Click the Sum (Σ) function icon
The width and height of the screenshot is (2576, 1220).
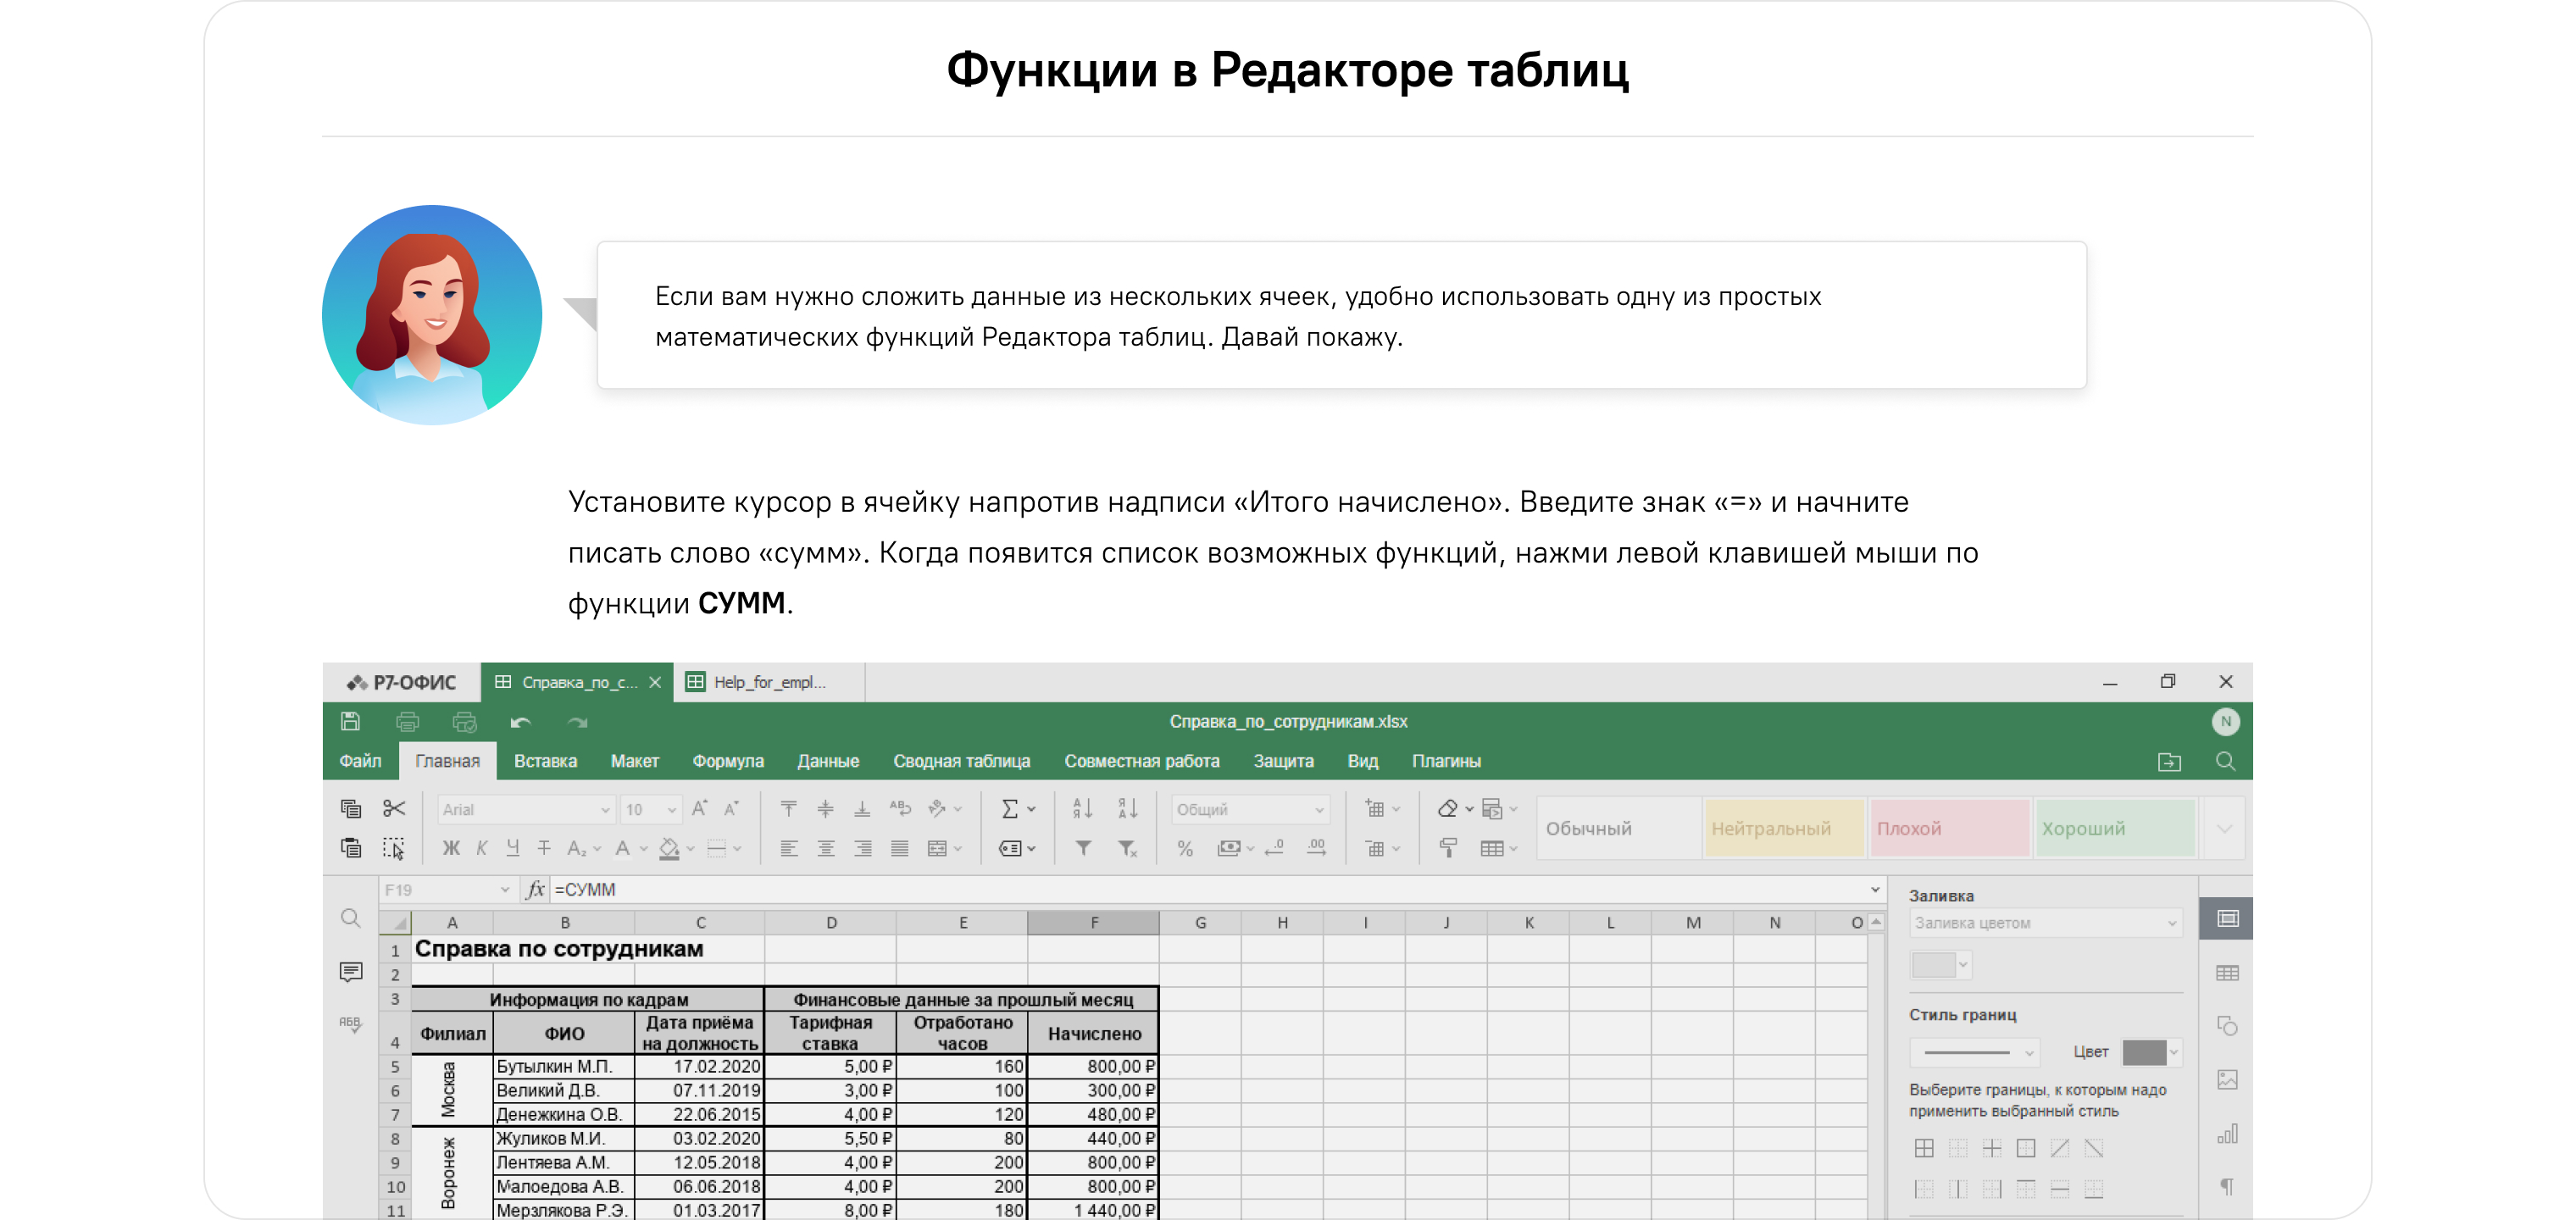[1010, 809]
